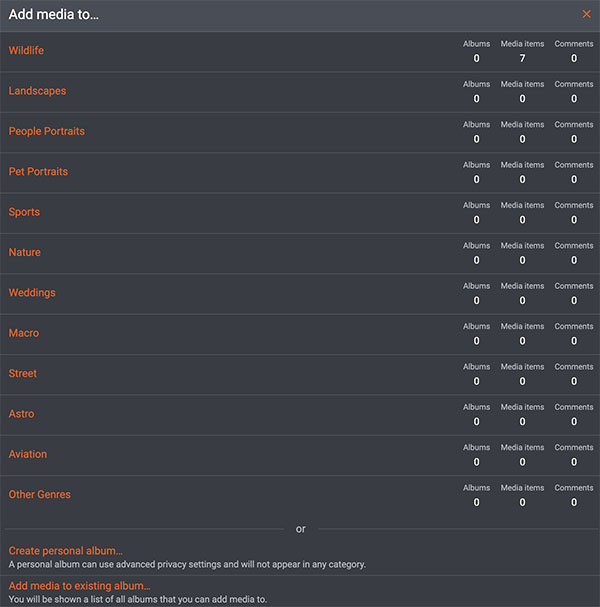Pick the Pet Portraits category

(38, 172)
